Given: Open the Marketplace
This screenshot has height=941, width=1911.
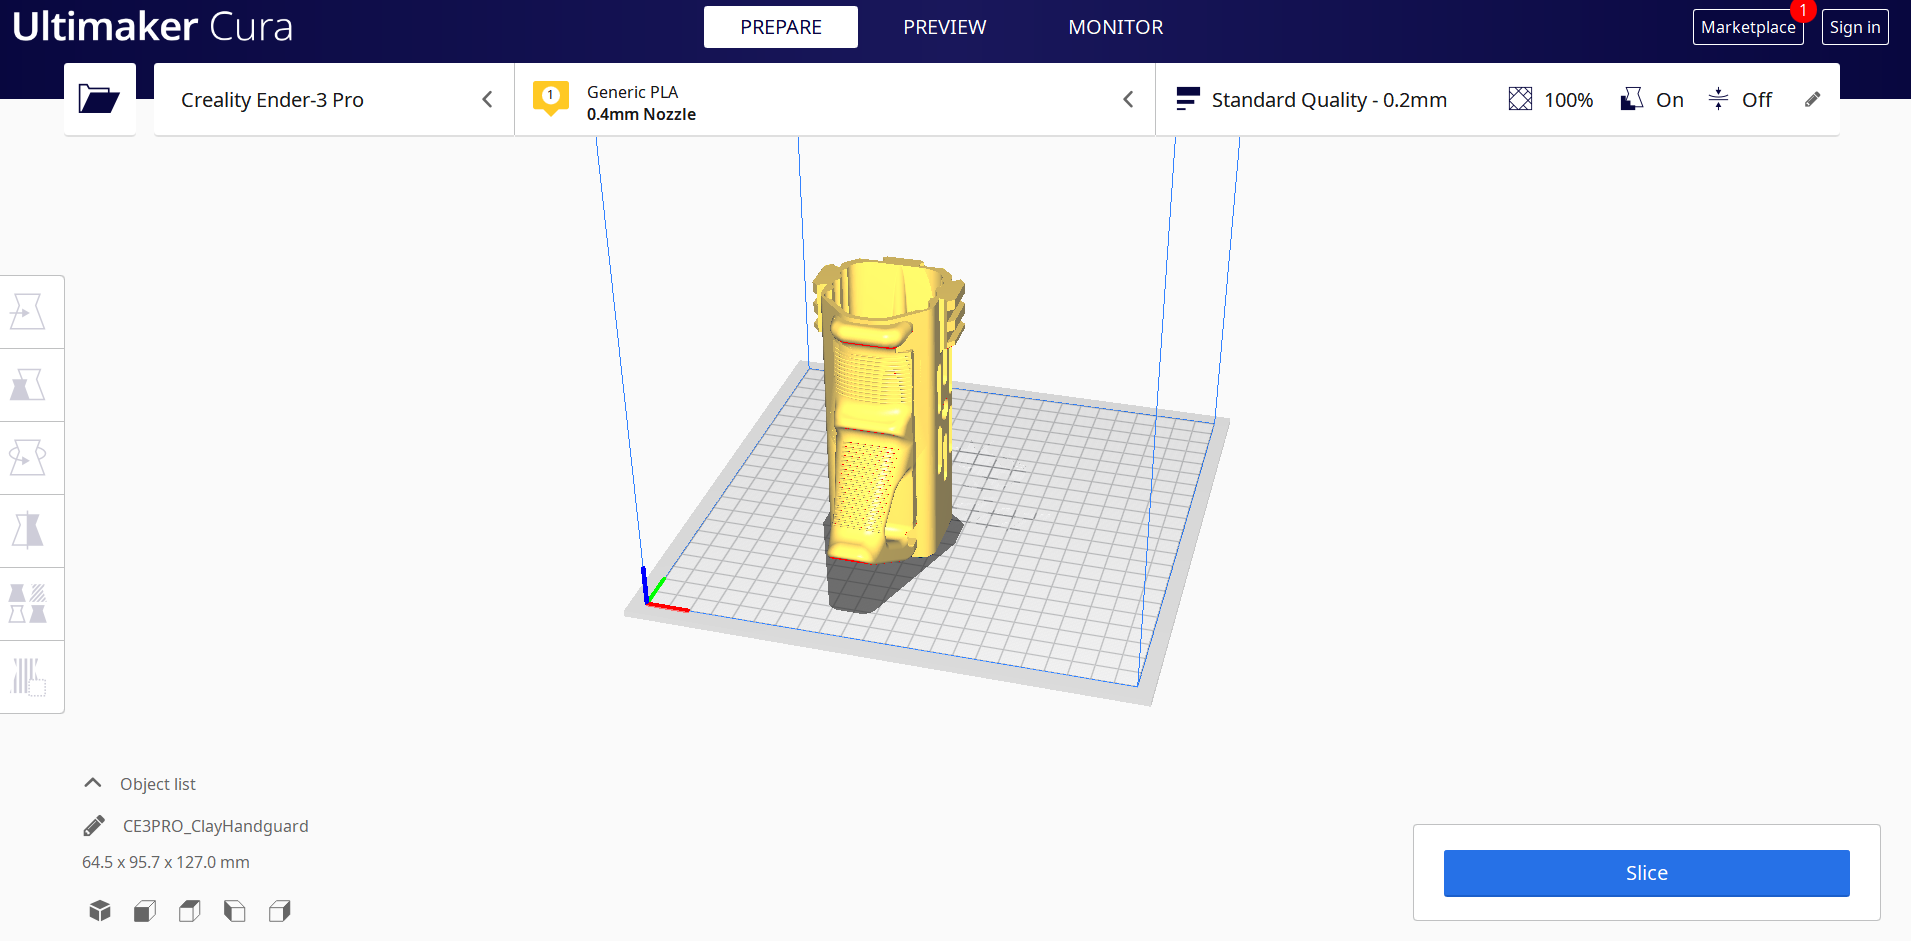Looking at the screenshot, I should coord(1747,27).
